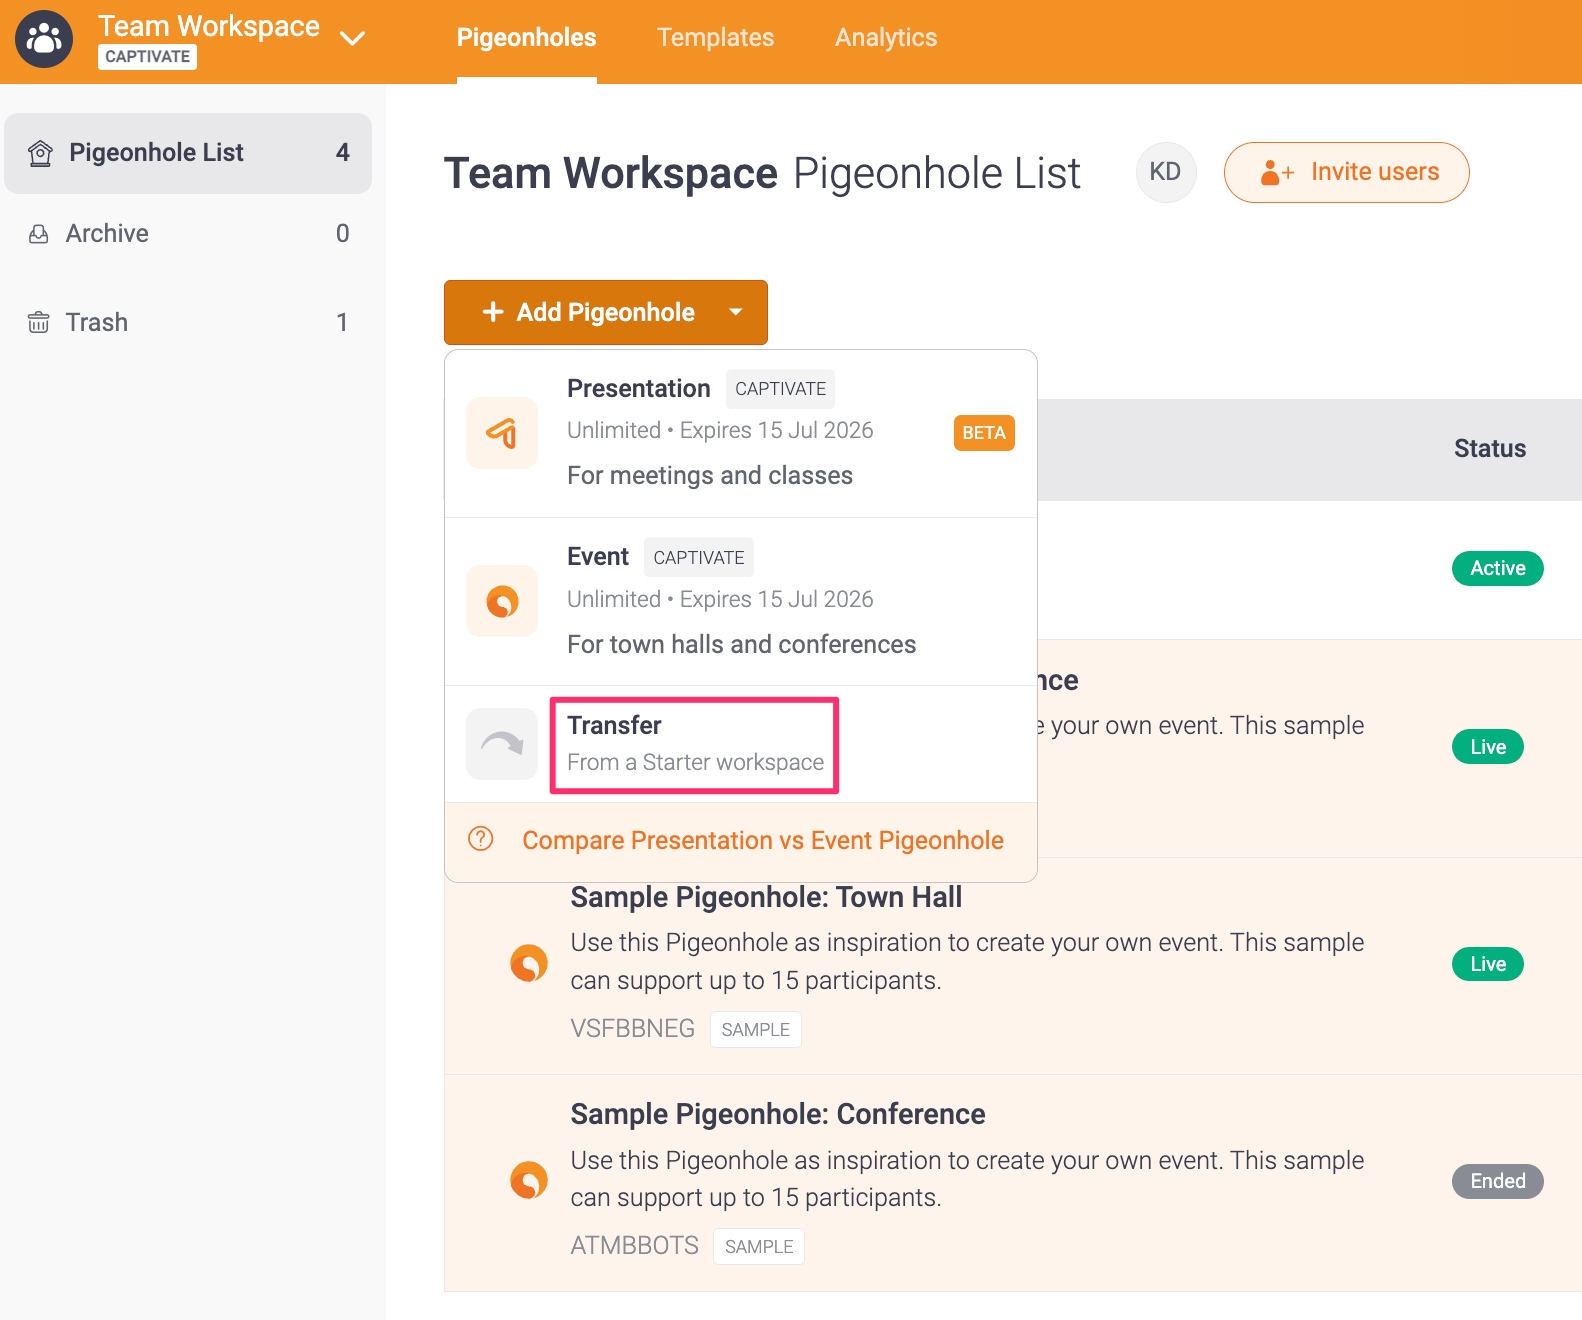Choose the Event pigeonhole option
Viewport: 1582px width, 1320px height.
(741, 601)
